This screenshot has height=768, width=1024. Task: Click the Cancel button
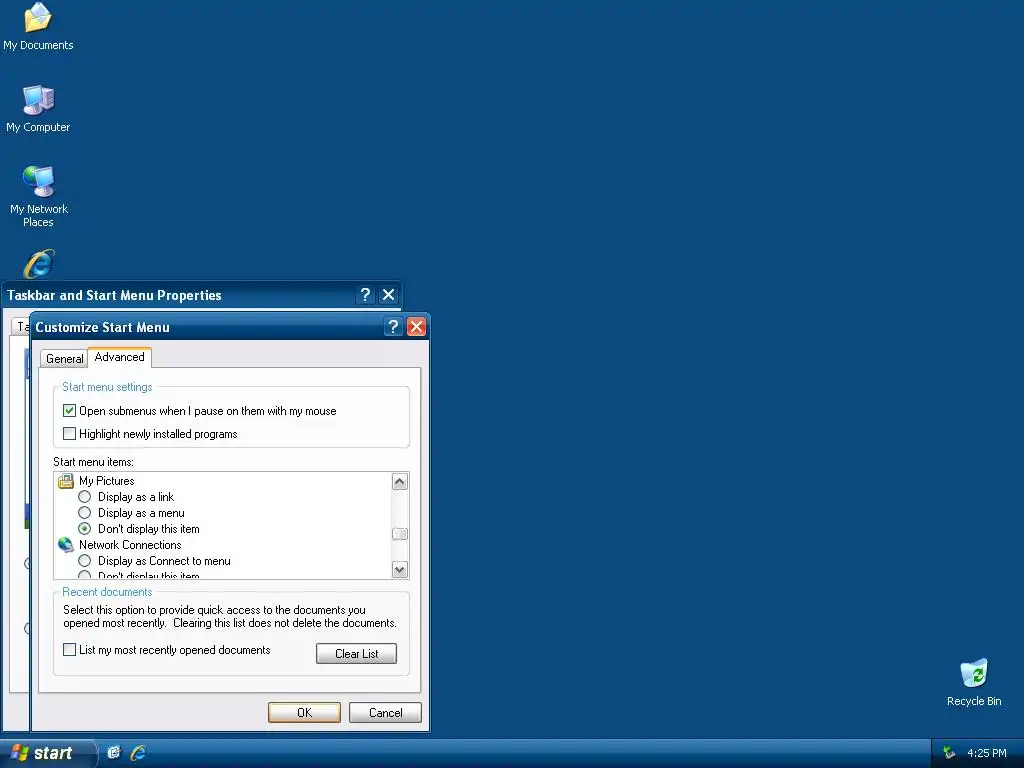coord(385,712)
